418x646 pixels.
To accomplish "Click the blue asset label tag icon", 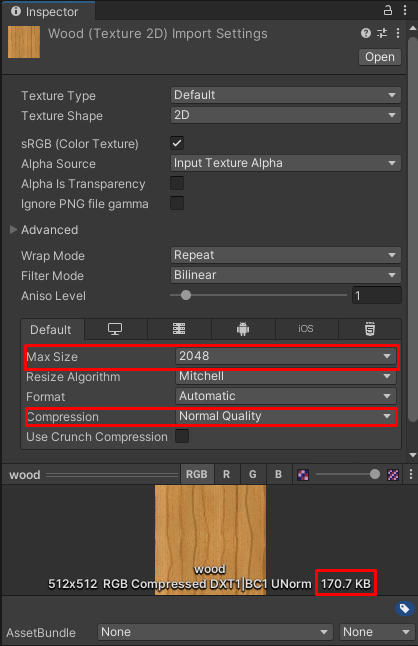I will (404, 609).
